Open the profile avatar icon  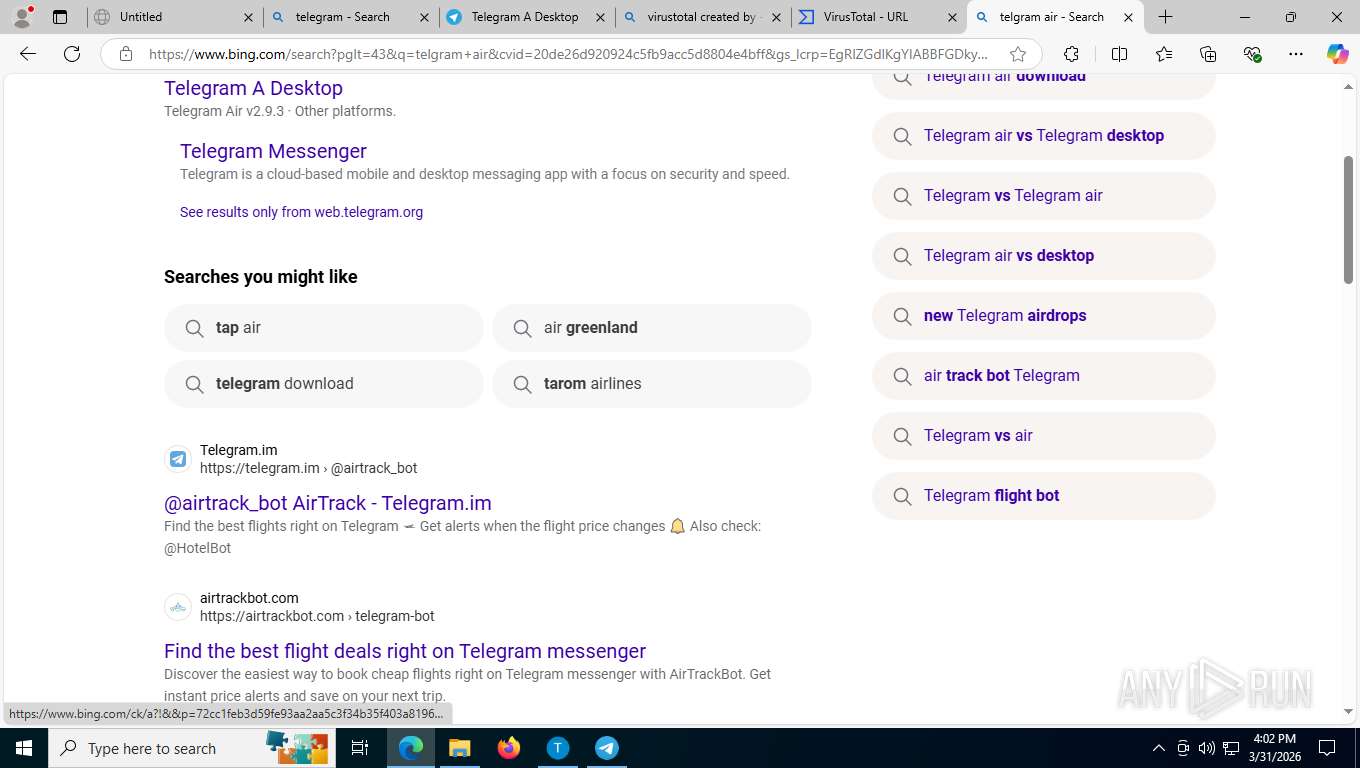point(23,17)
